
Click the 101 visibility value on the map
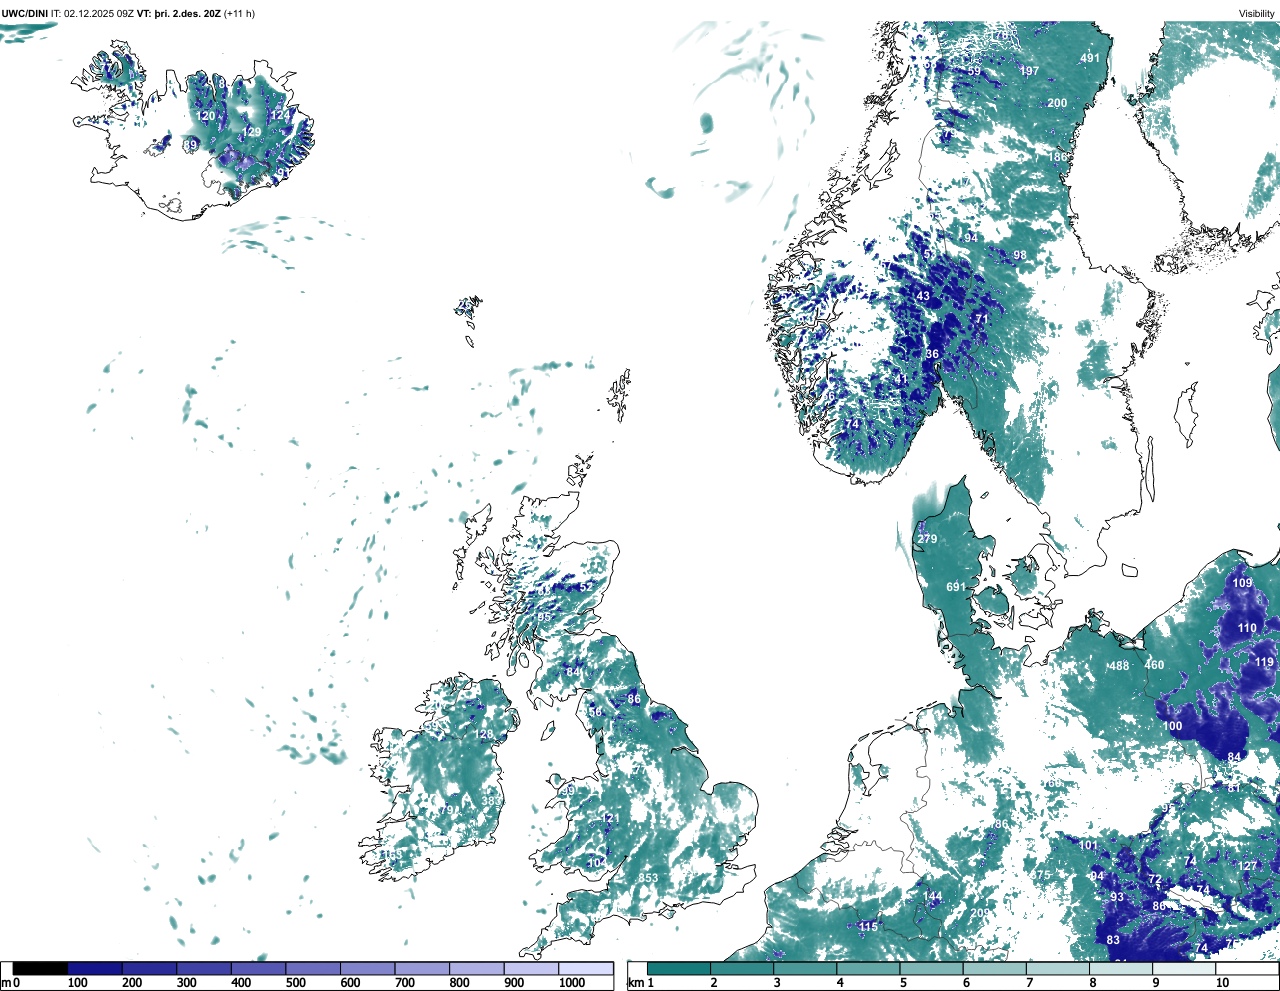coord(1088,845)
